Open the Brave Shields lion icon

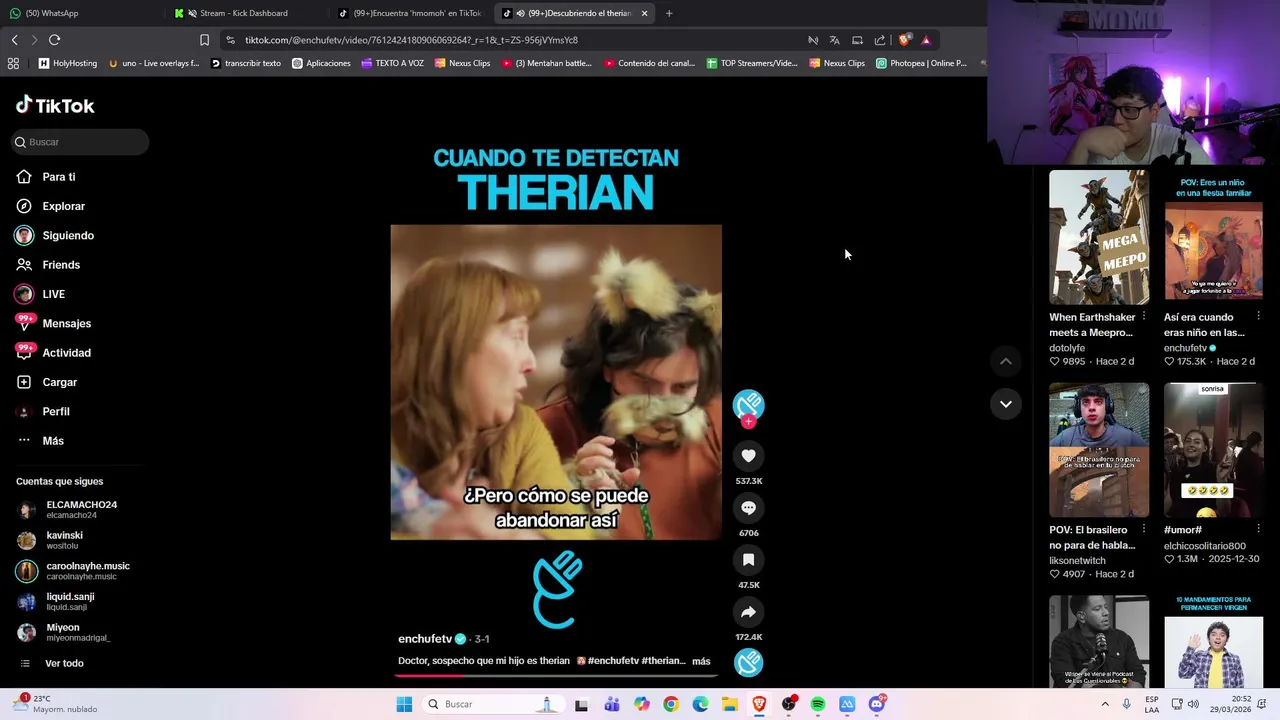click(x=904, y=40)
